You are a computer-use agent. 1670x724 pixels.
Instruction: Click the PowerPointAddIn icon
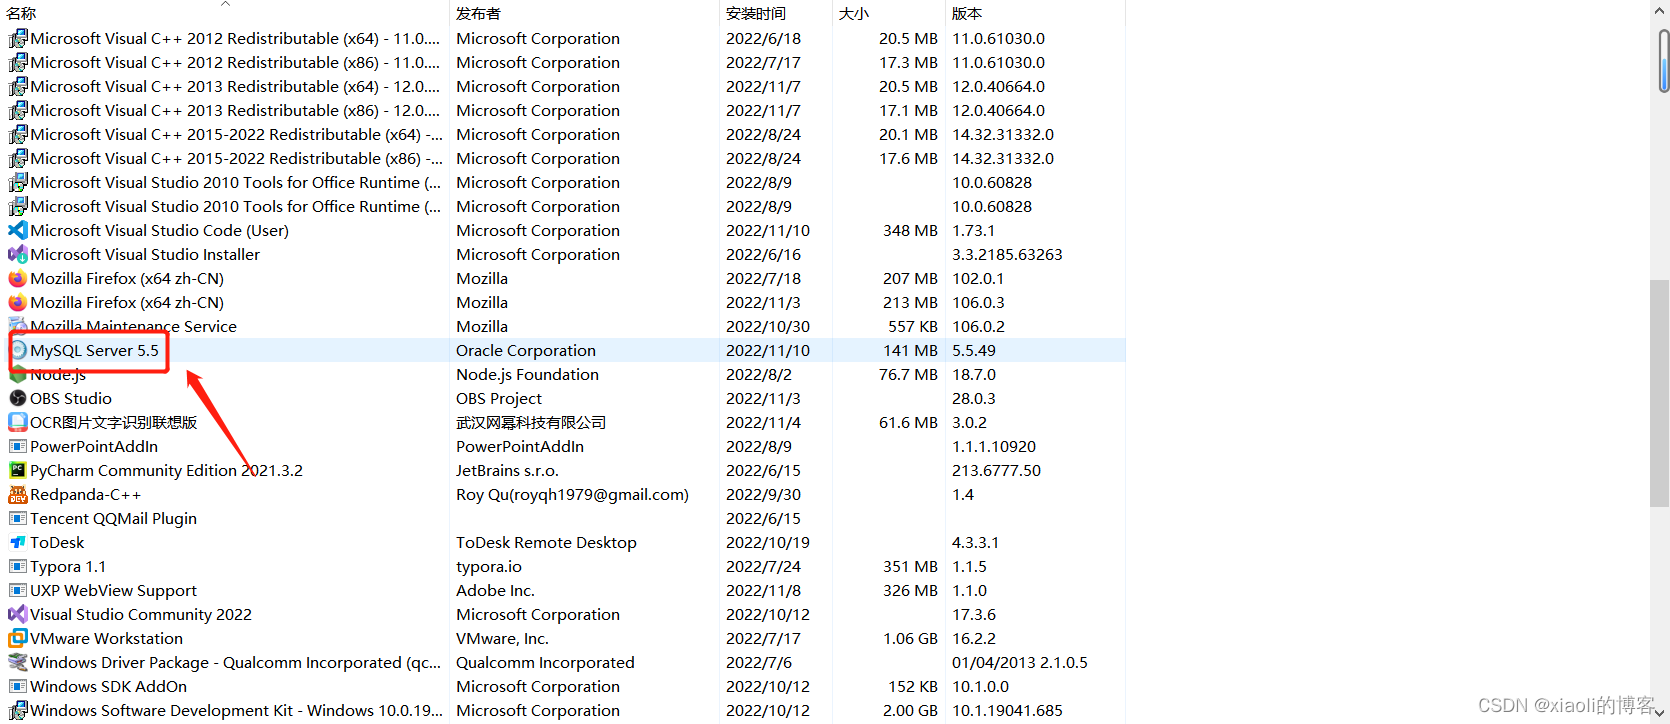18,447
